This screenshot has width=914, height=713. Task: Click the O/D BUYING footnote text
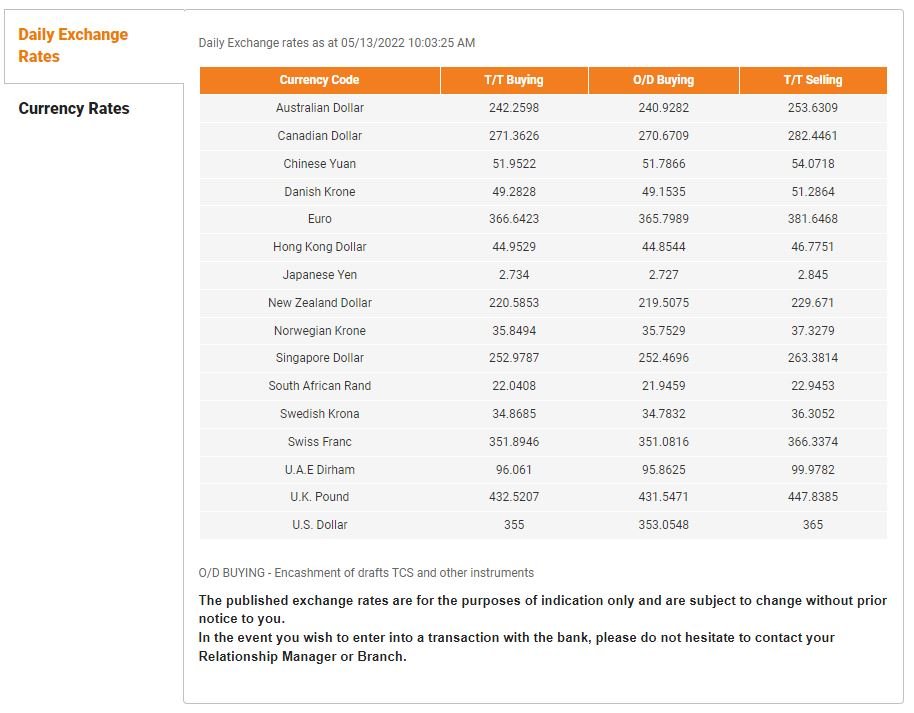366,573
